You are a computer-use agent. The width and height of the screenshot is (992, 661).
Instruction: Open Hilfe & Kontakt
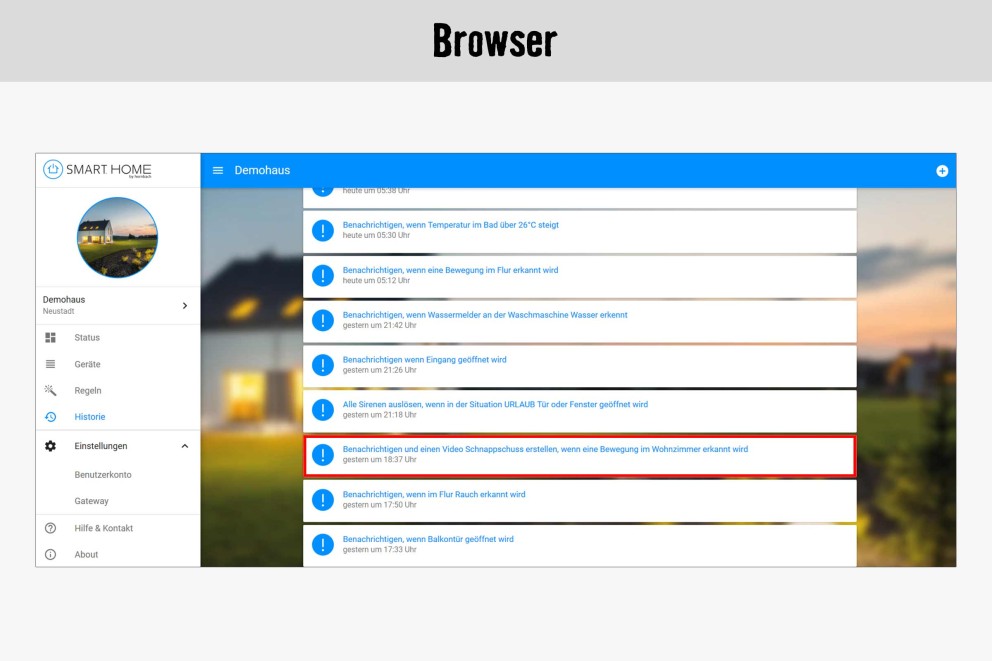(103, 528)
